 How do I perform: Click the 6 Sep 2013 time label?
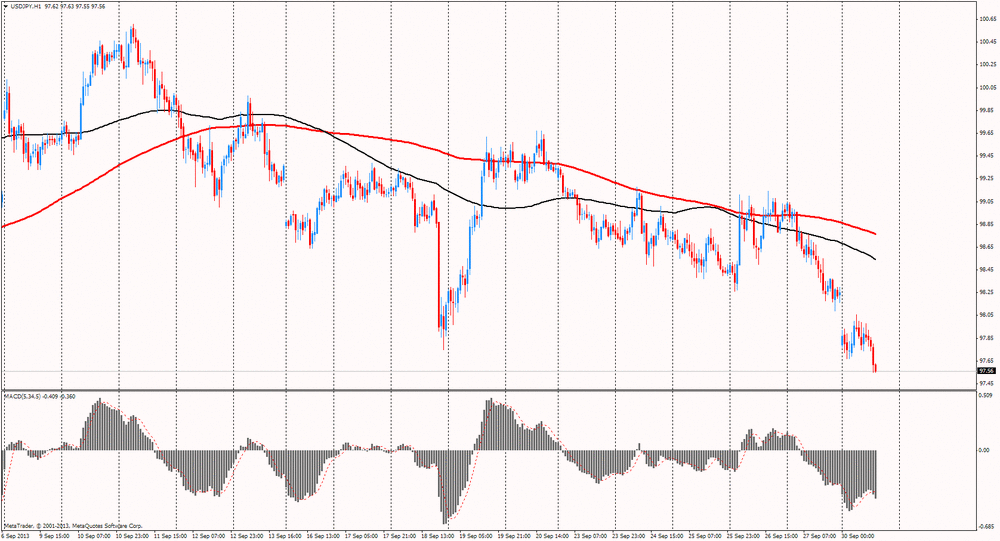pyautogui.click(x=16, y=537)
